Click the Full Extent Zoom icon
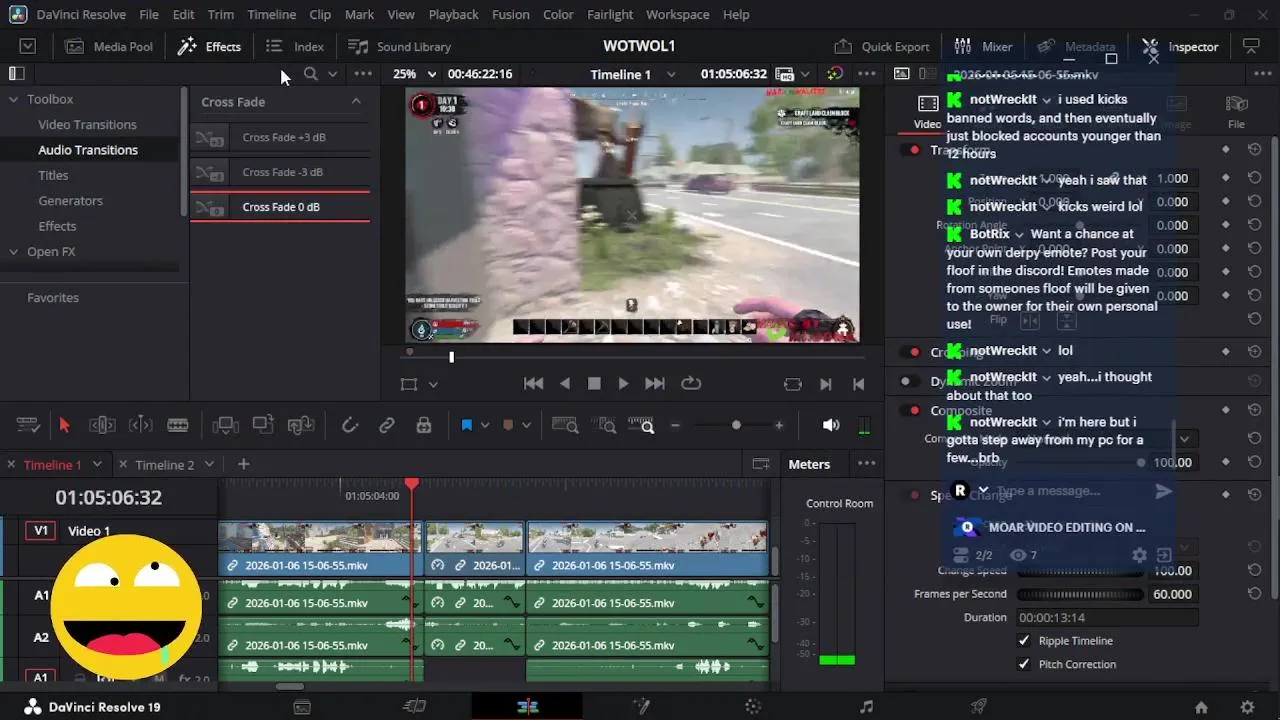 point(565,425)
